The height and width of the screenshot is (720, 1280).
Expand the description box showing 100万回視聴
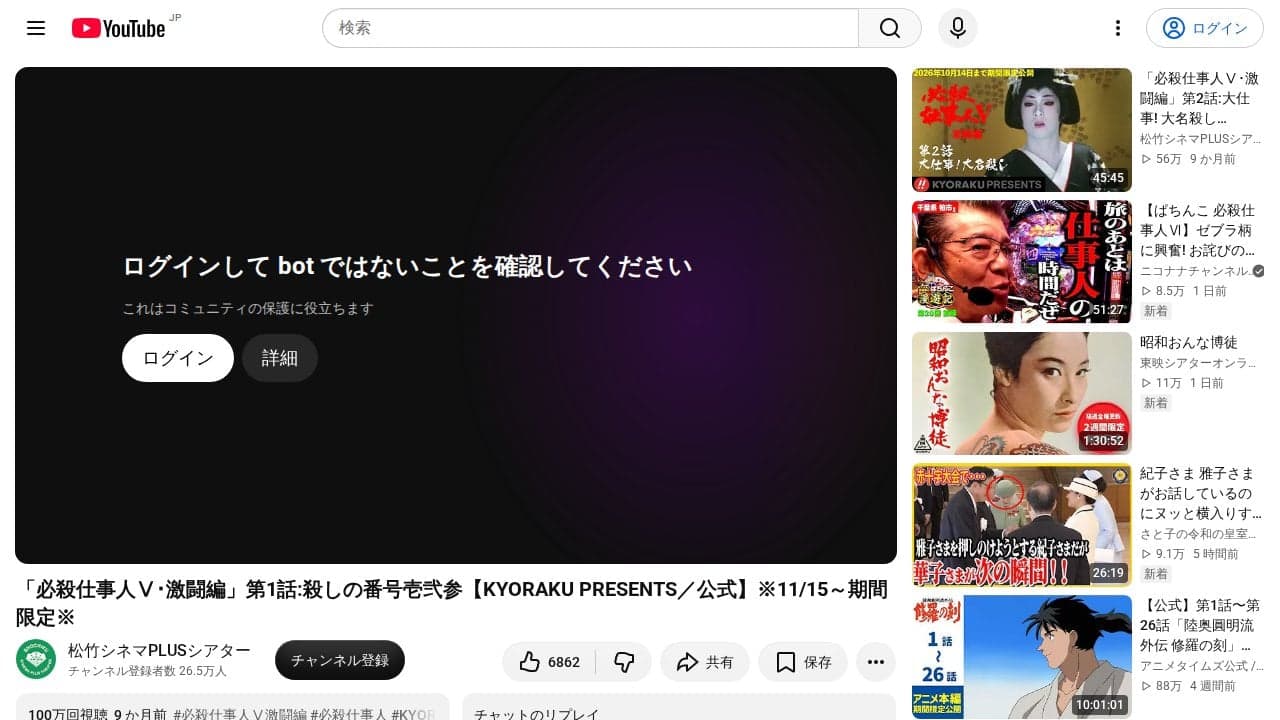(233, 708)
